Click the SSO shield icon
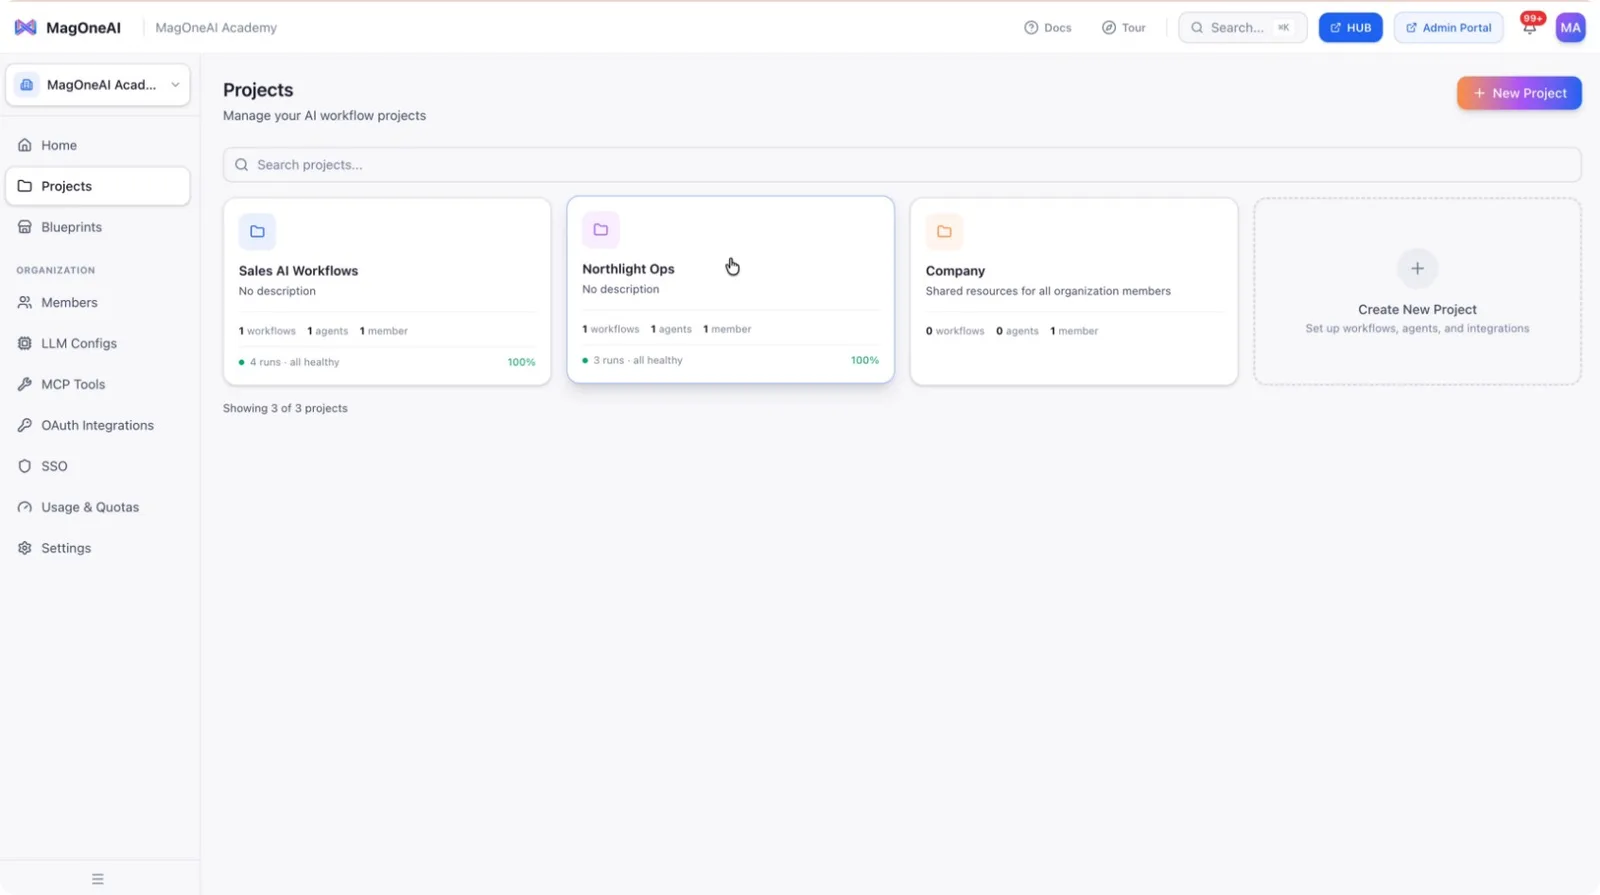1600x895 pixels. (x=25, y=466)
